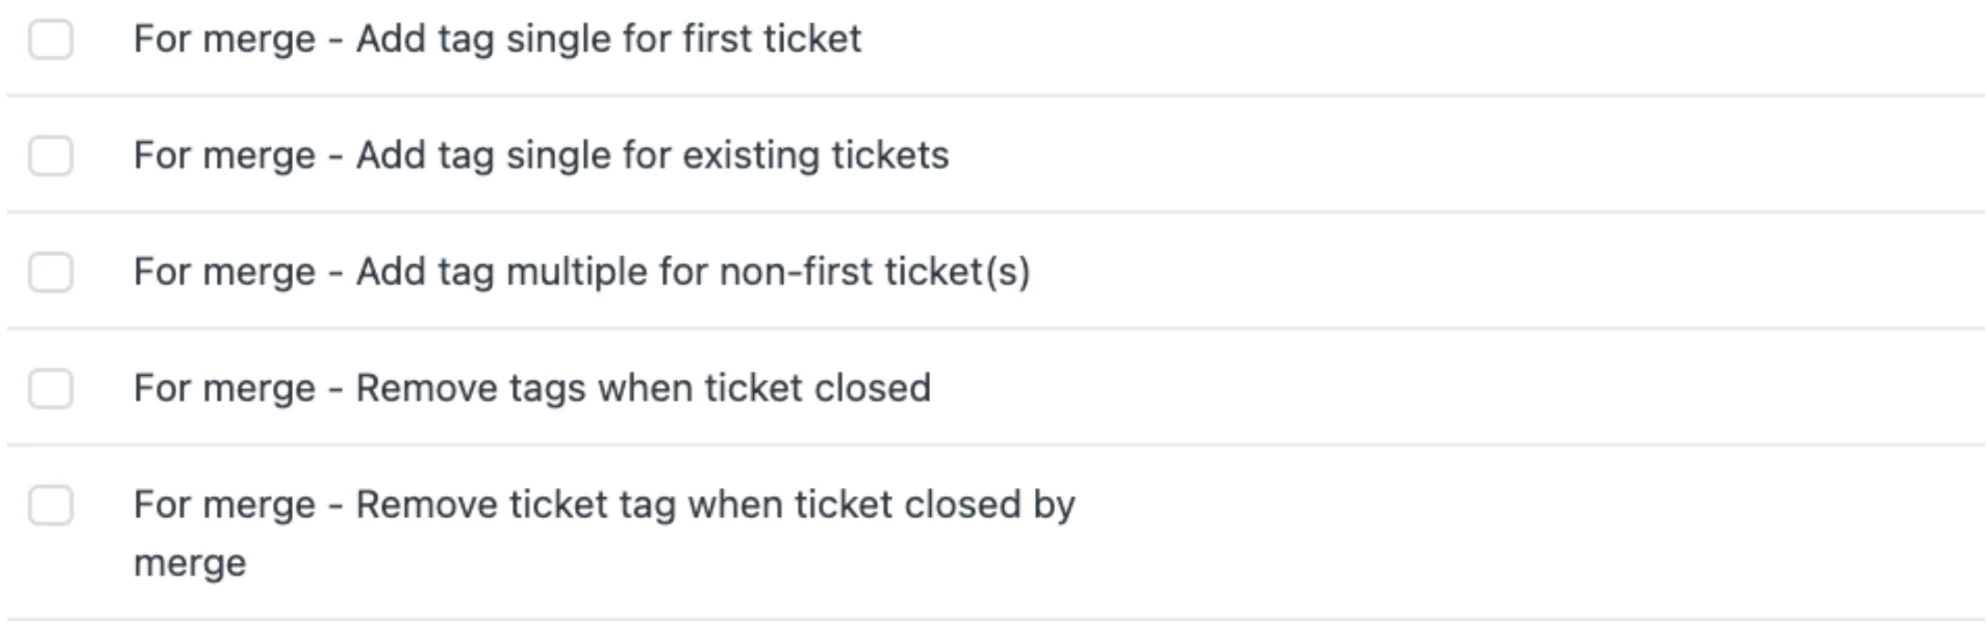The height and width of the screenshot is (630, 1986).
Task: Click the words "first ticket" in the top row
Action: 771,40
